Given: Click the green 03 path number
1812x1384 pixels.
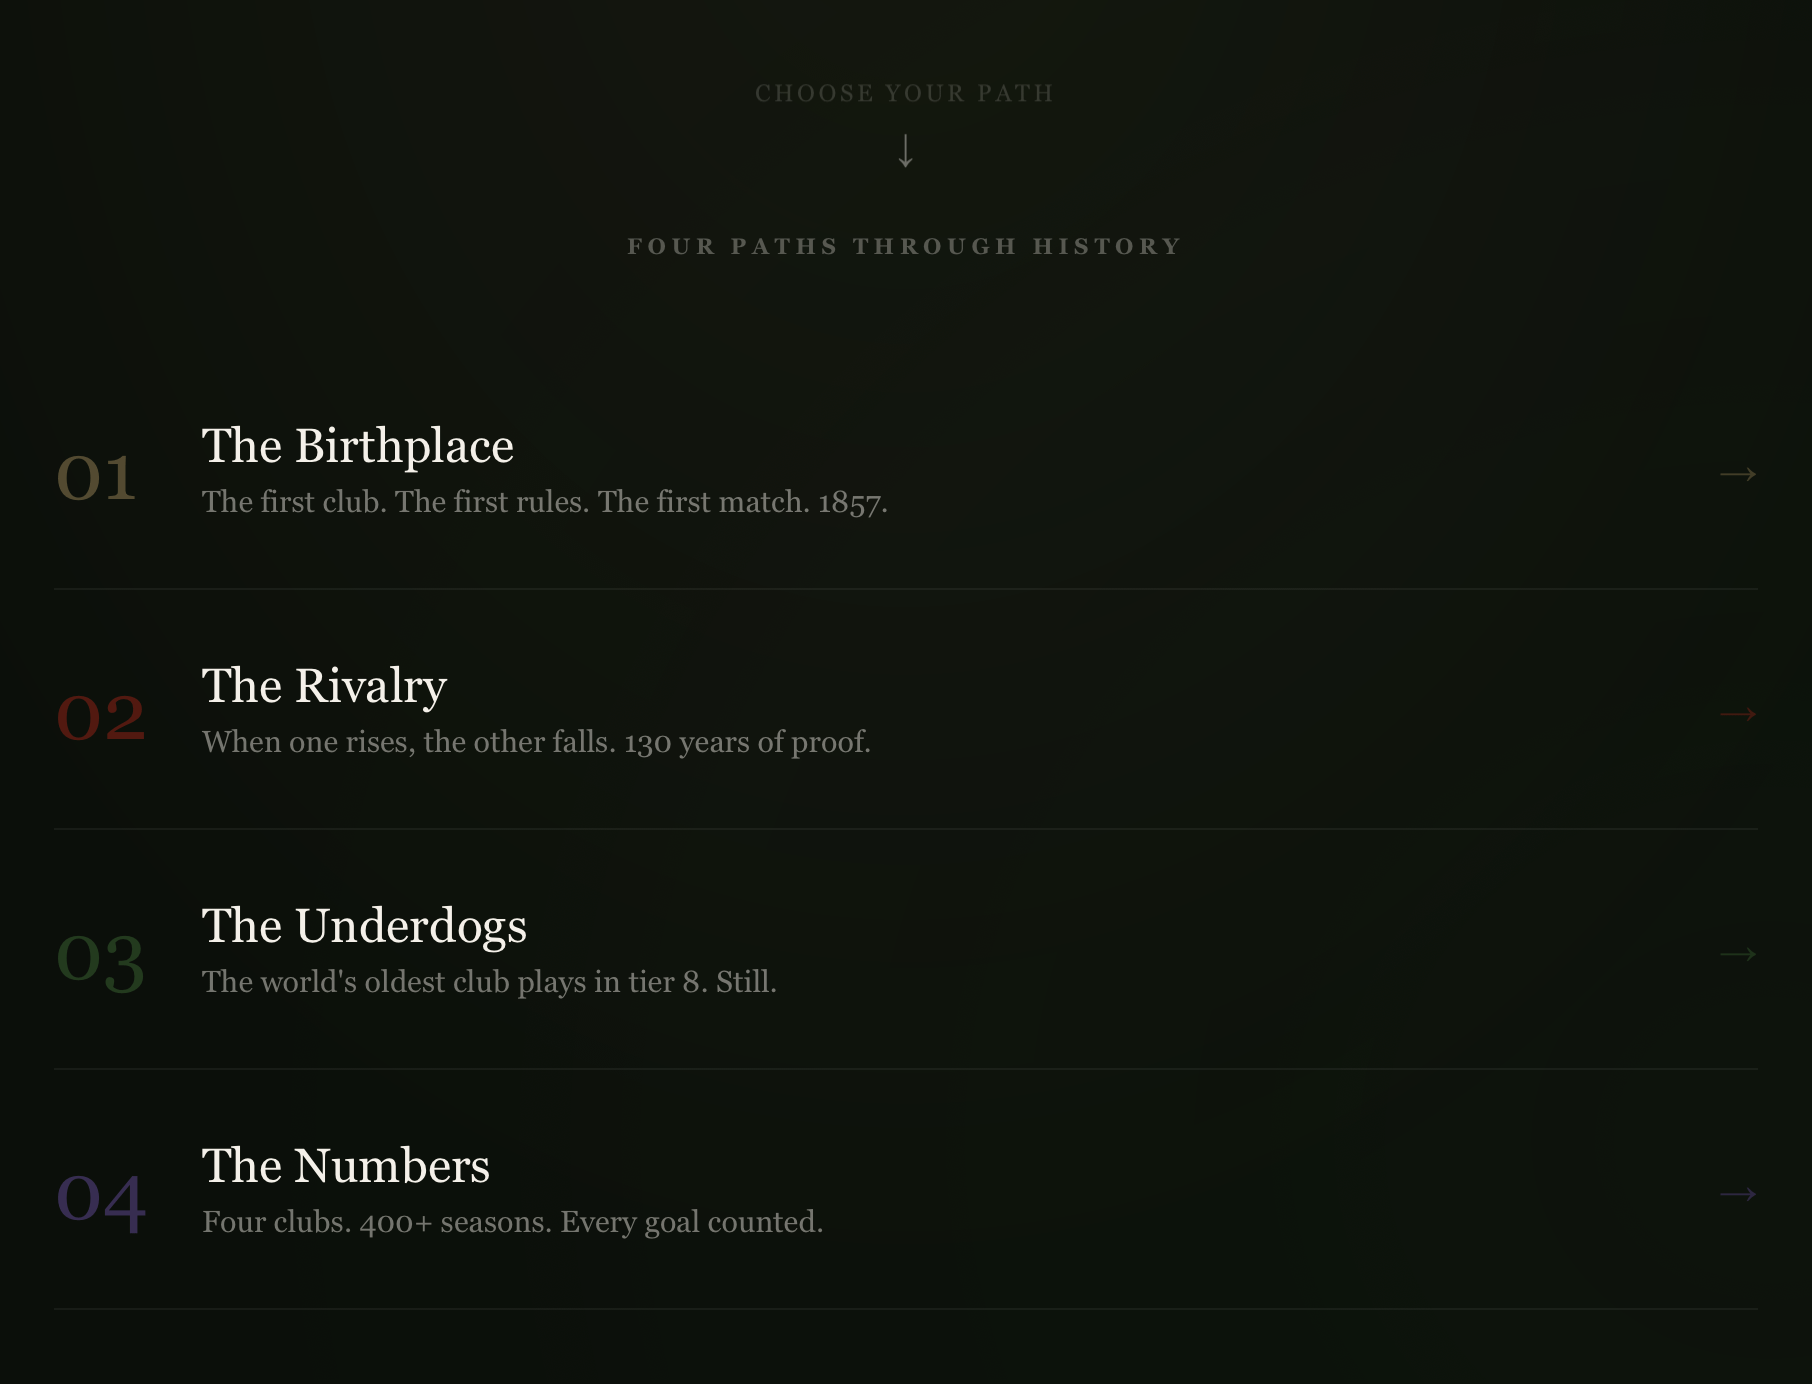Looking at the screenshot, I should [100, 960].
